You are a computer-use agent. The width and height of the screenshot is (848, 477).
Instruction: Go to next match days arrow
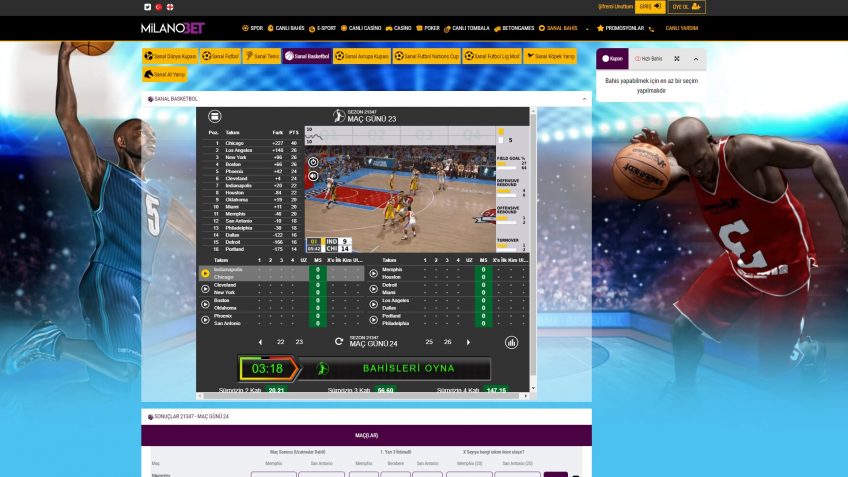pyautogui.click(x=468, y=342)
